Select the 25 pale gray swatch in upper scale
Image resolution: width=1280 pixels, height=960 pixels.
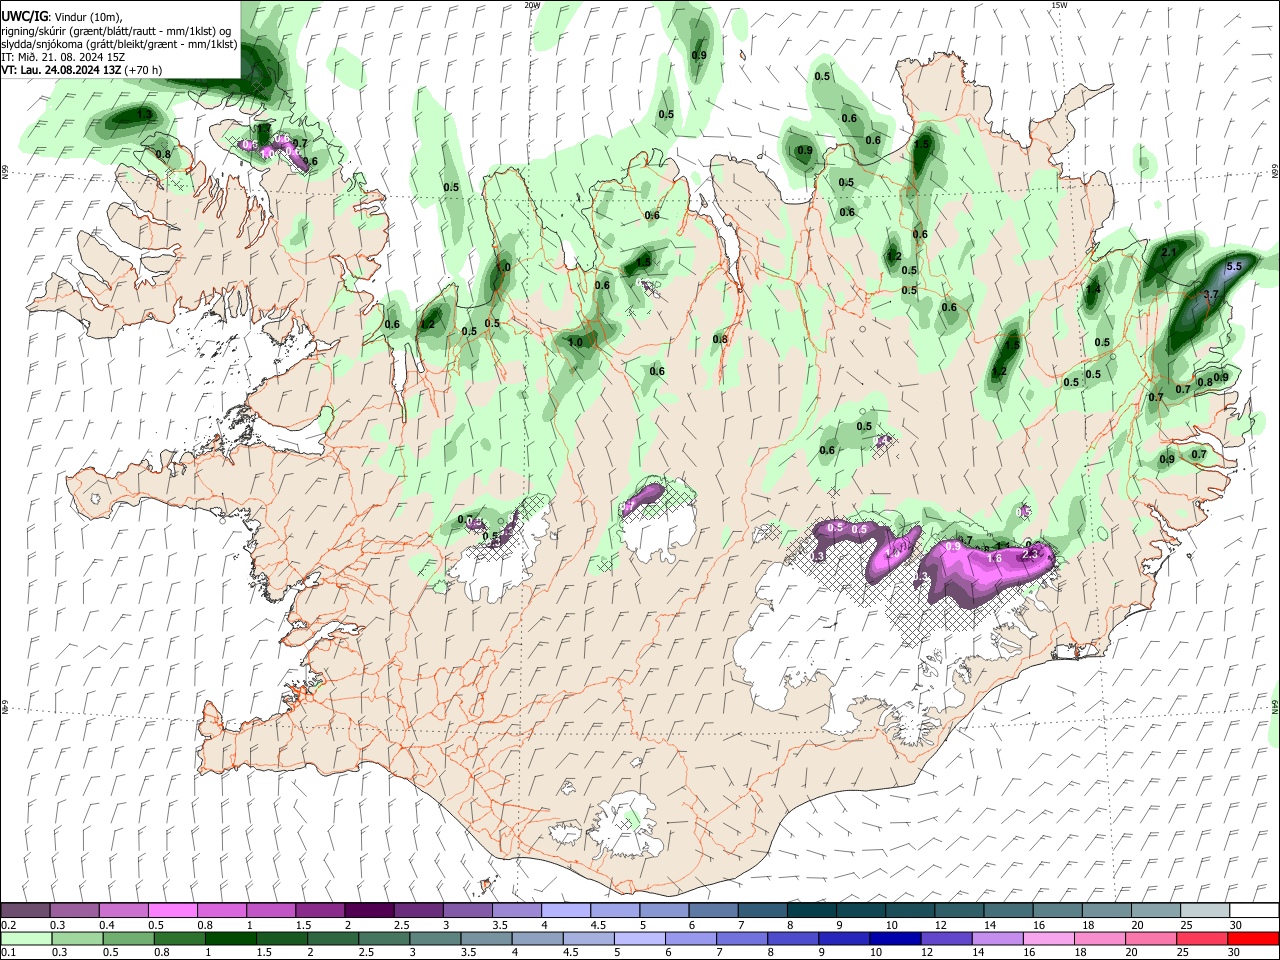(1205, 910)
